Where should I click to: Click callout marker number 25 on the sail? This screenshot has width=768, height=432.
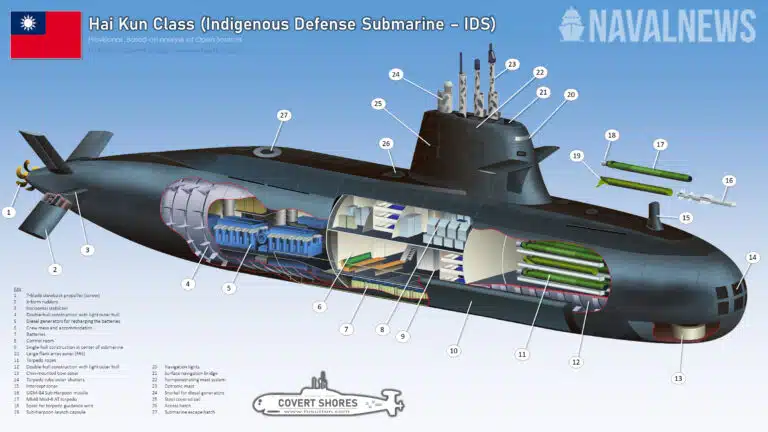click(378, 104)
